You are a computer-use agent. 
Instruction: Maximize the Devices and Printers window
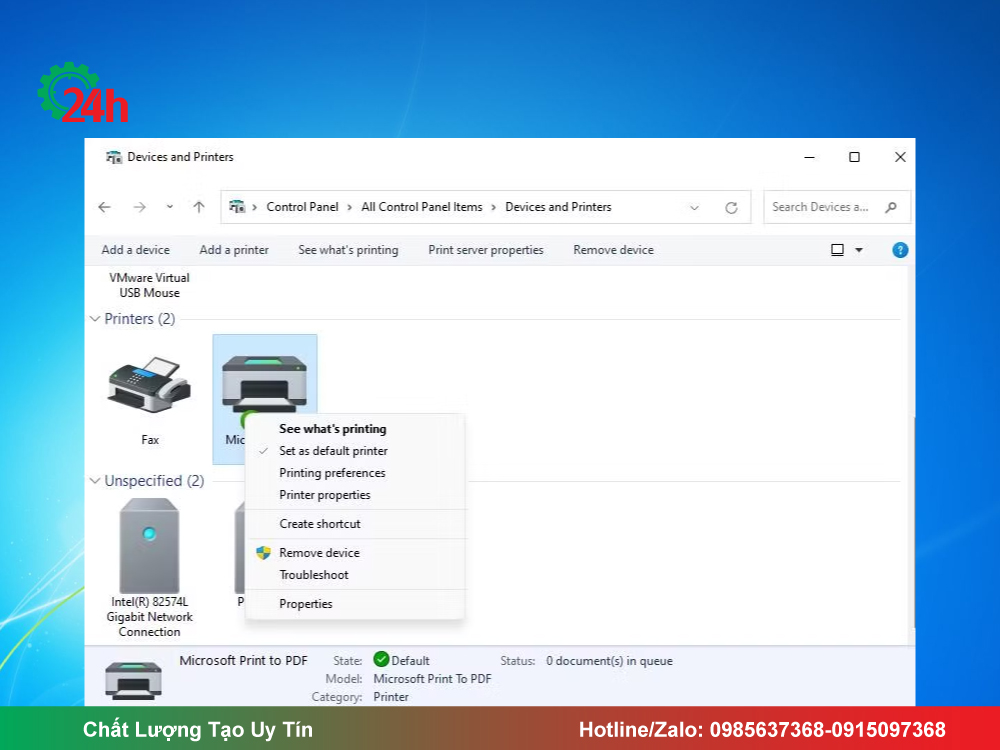[855, 157]
